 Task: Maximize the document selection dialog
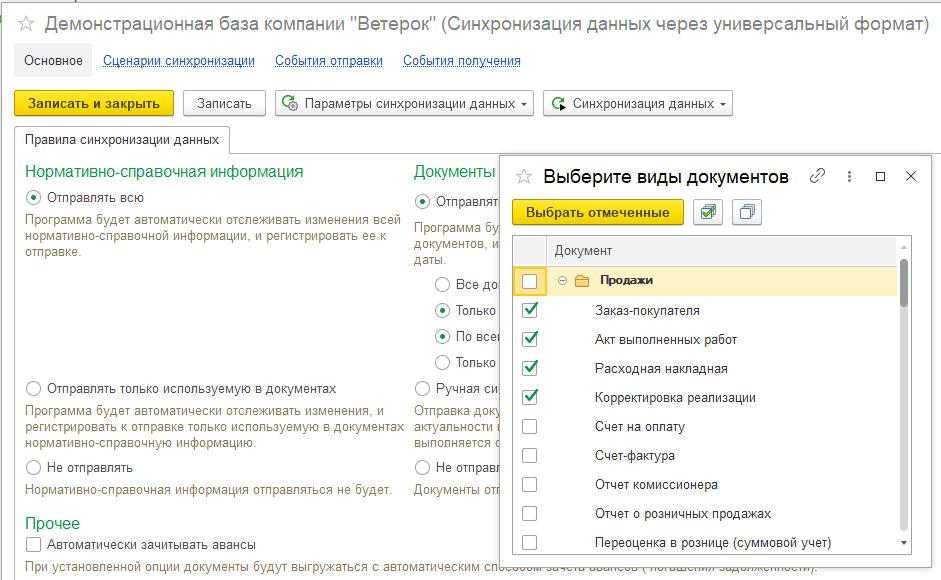click(x=880, y=176)
